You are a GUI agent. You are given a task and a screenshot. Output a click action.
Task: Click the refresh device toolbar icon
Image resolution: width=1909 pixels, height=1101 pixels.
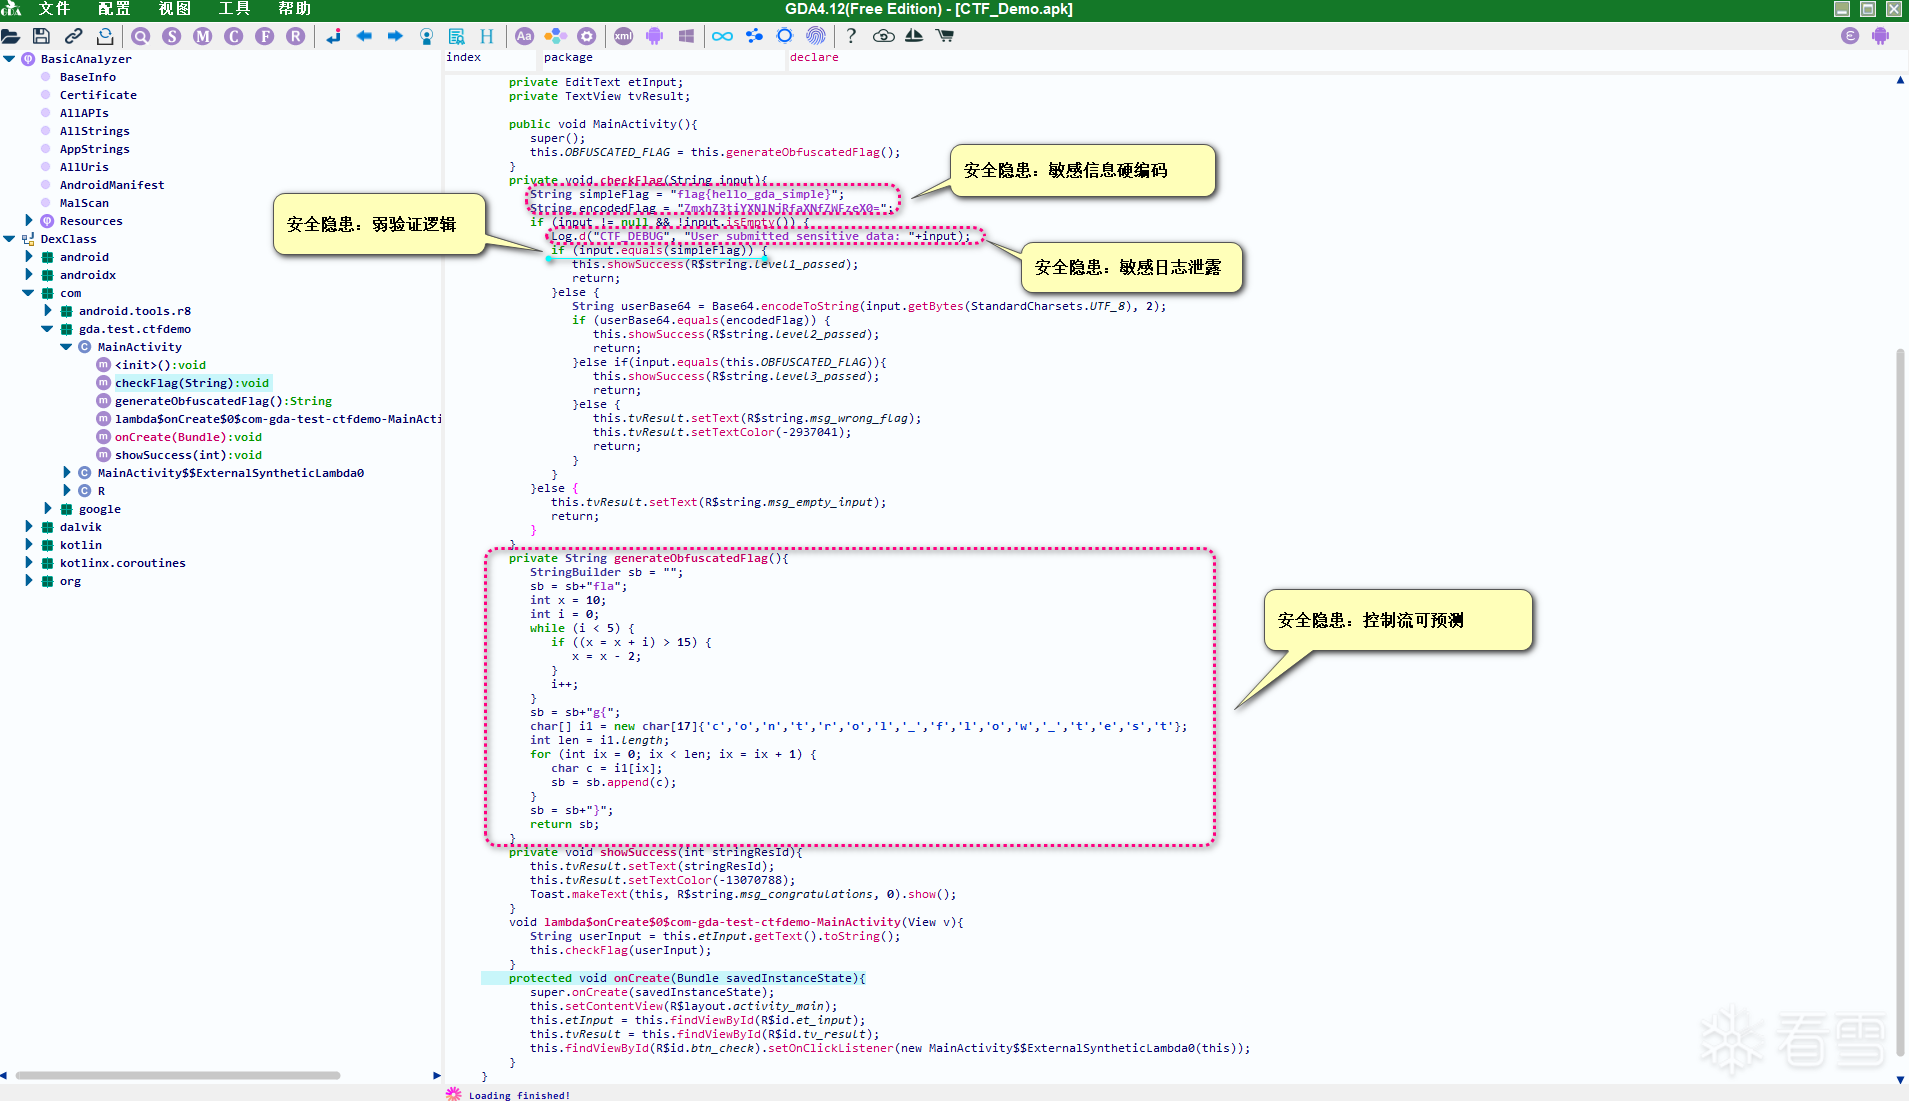point(105,36)
